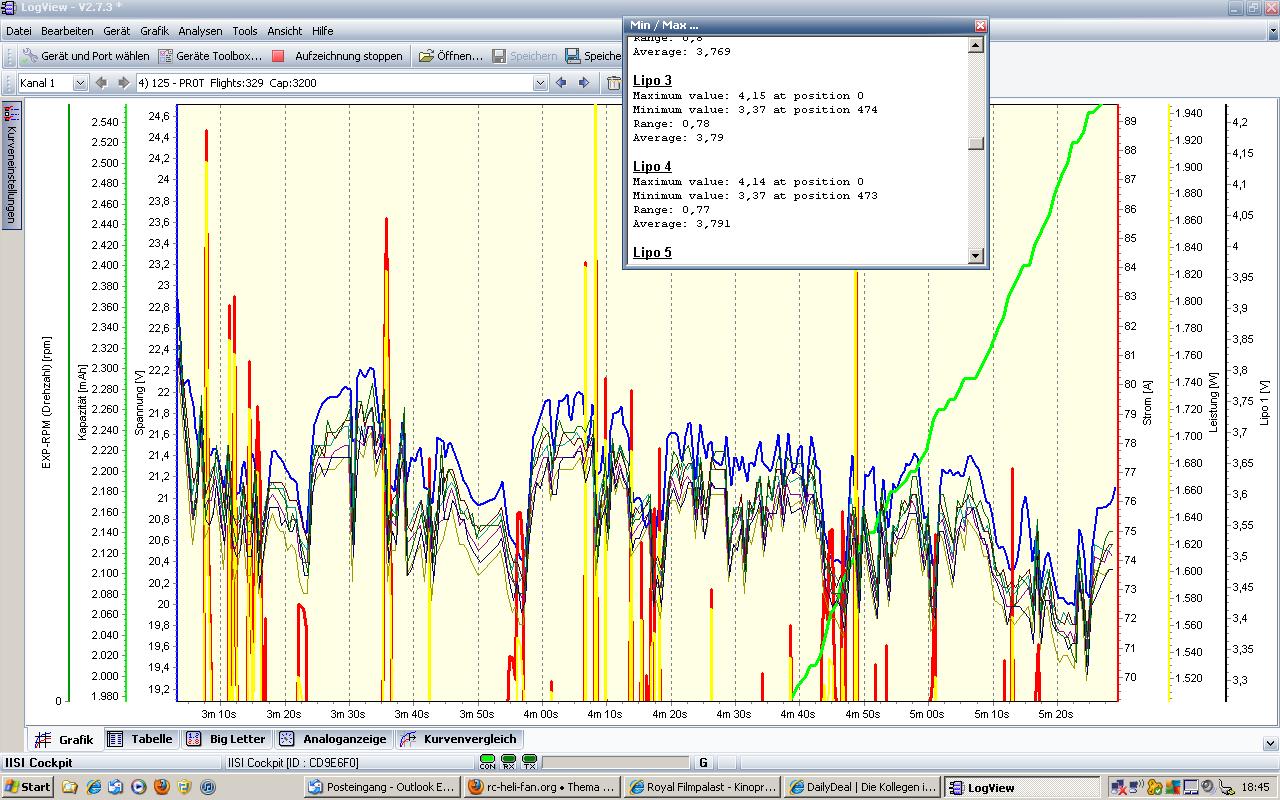Click the Lipo 4 heading

pyautogui.click(x=652, y=166)
